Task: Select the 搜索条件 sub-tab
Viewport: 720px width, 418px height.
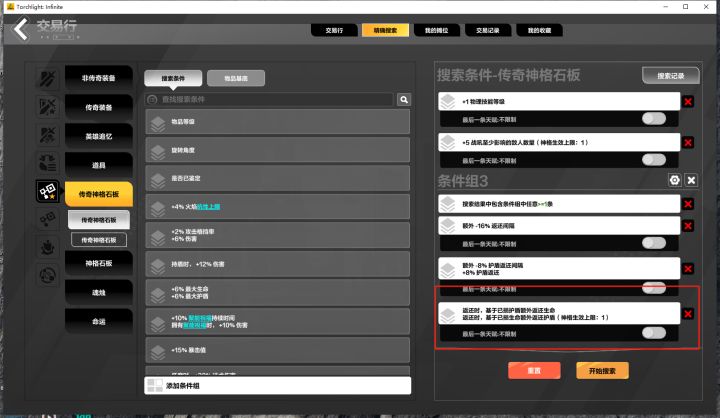Action: click(x=173, y=79)
